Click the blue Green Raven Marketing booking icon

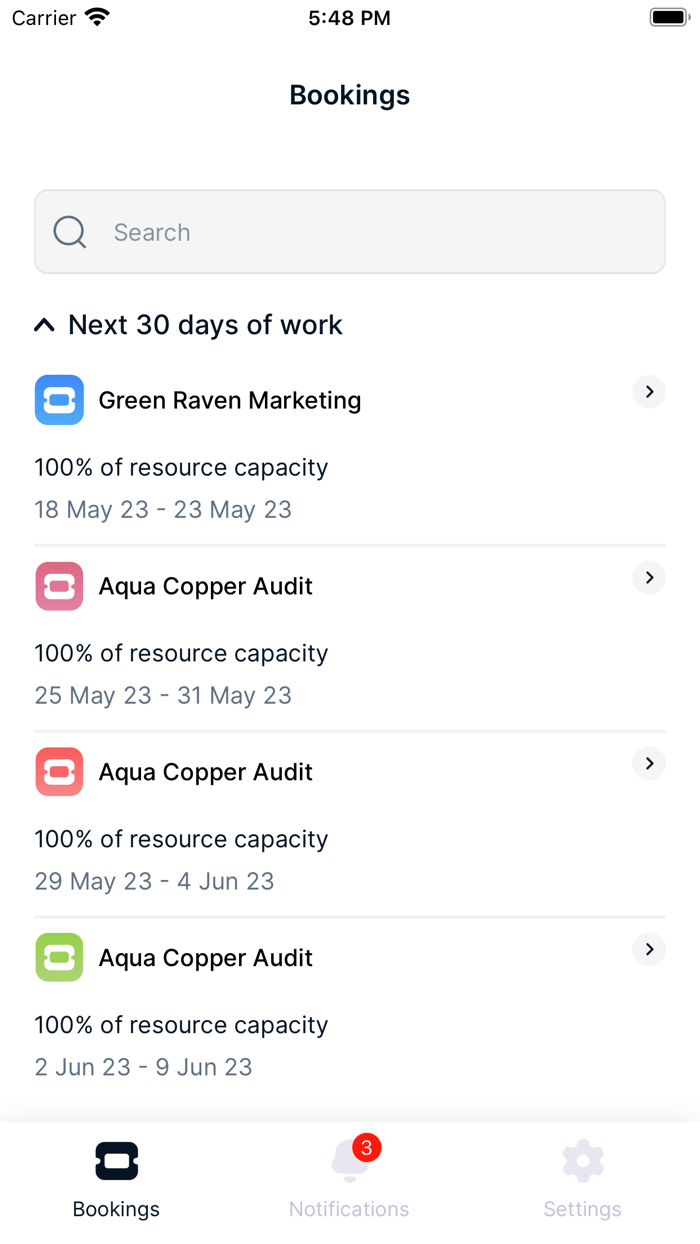pos(59,400)
